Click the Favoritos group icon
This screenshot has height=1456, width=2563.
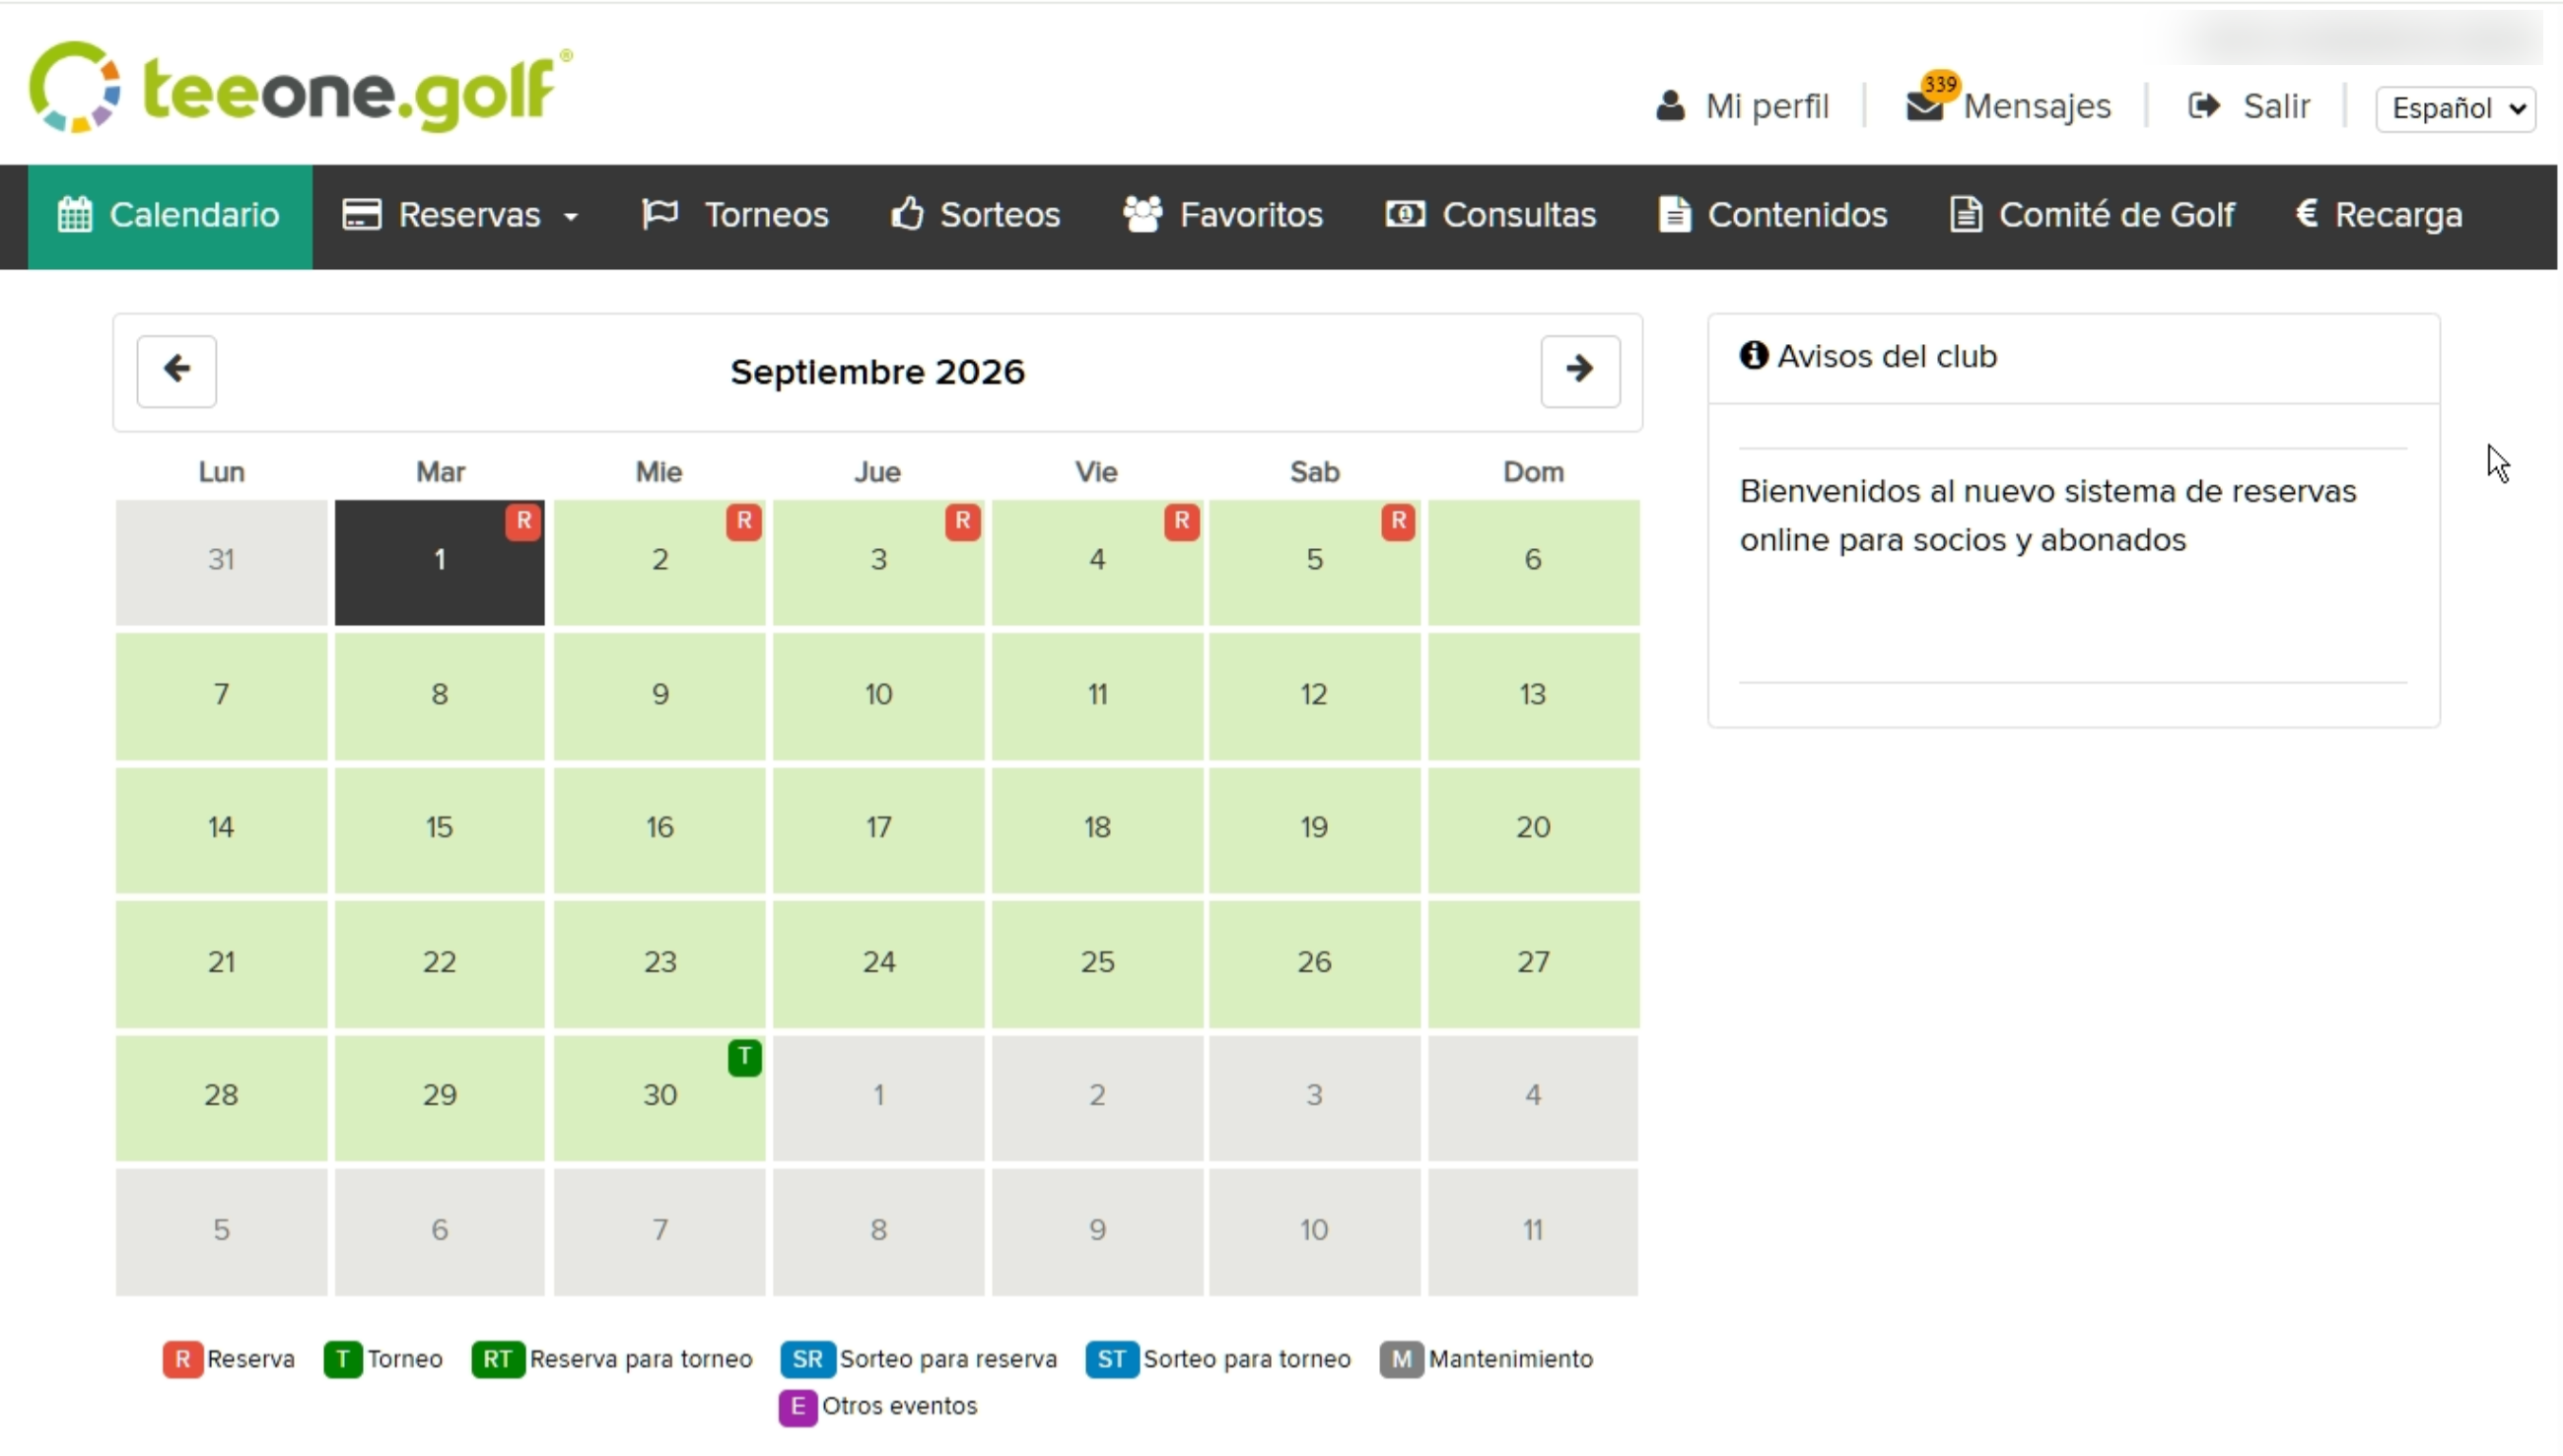pos(1143,214)
